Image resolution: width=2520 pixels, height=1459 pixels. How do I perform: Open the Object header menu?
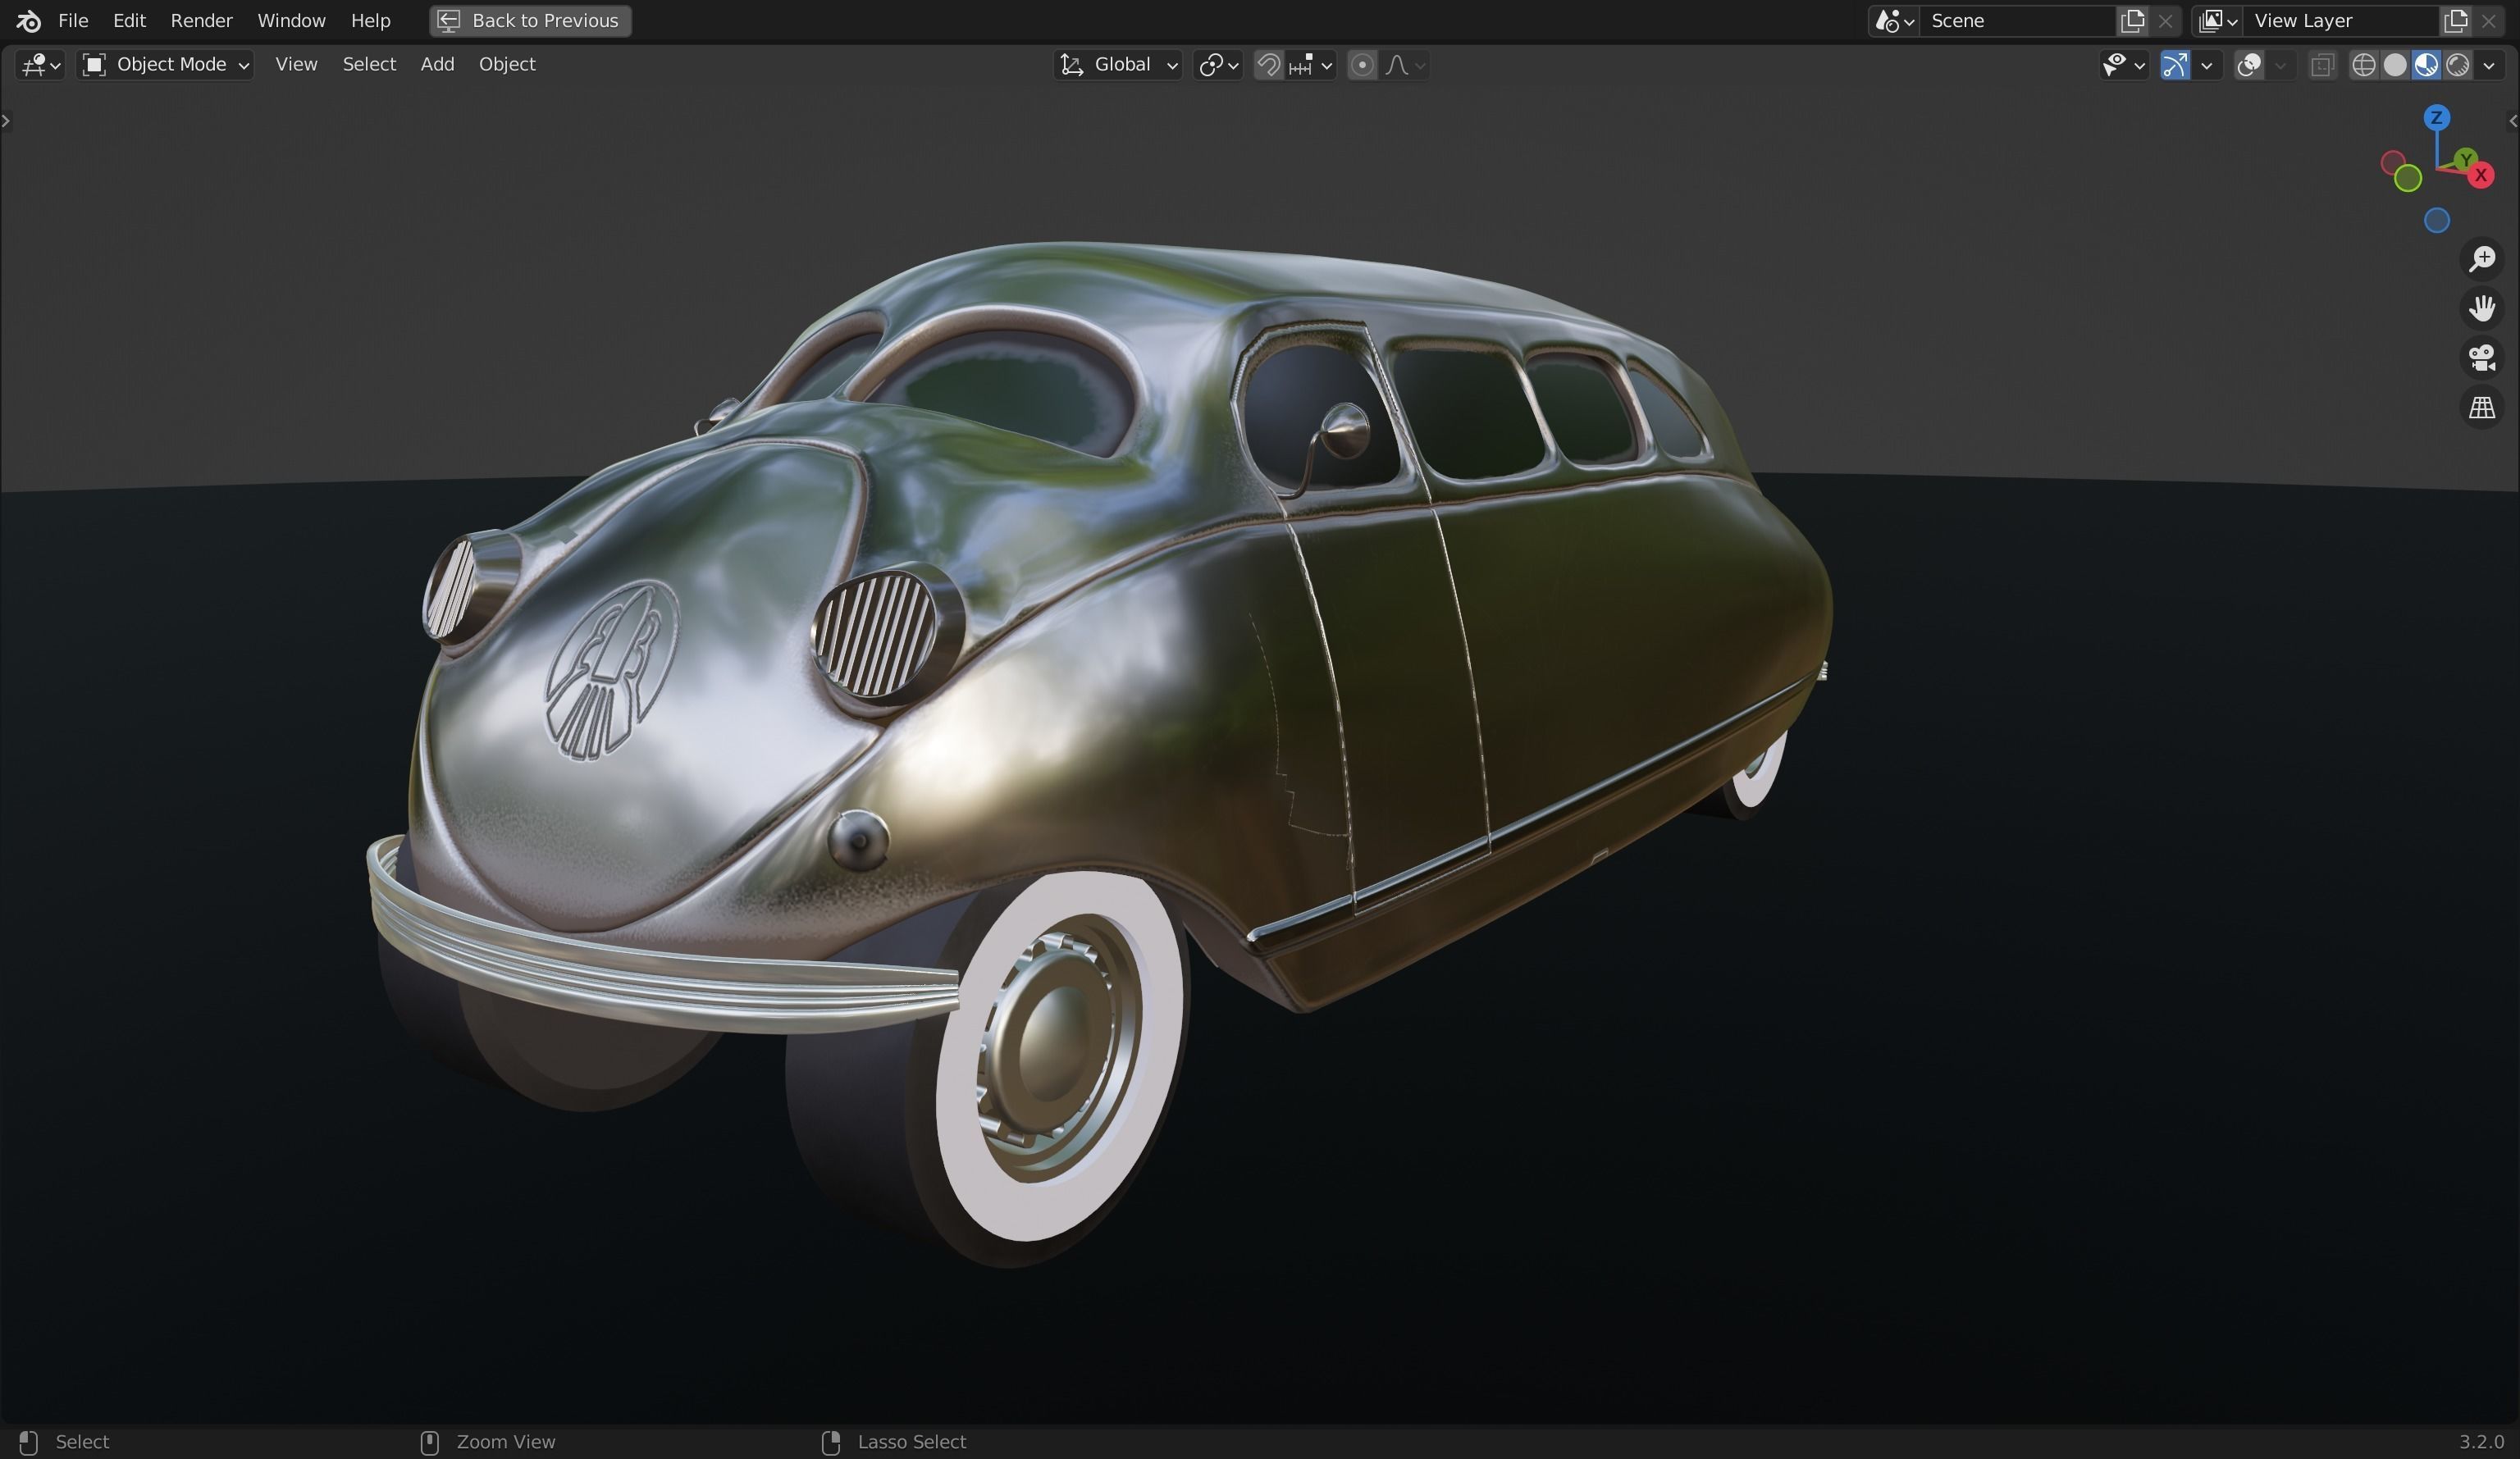click(x=507, y=64)
